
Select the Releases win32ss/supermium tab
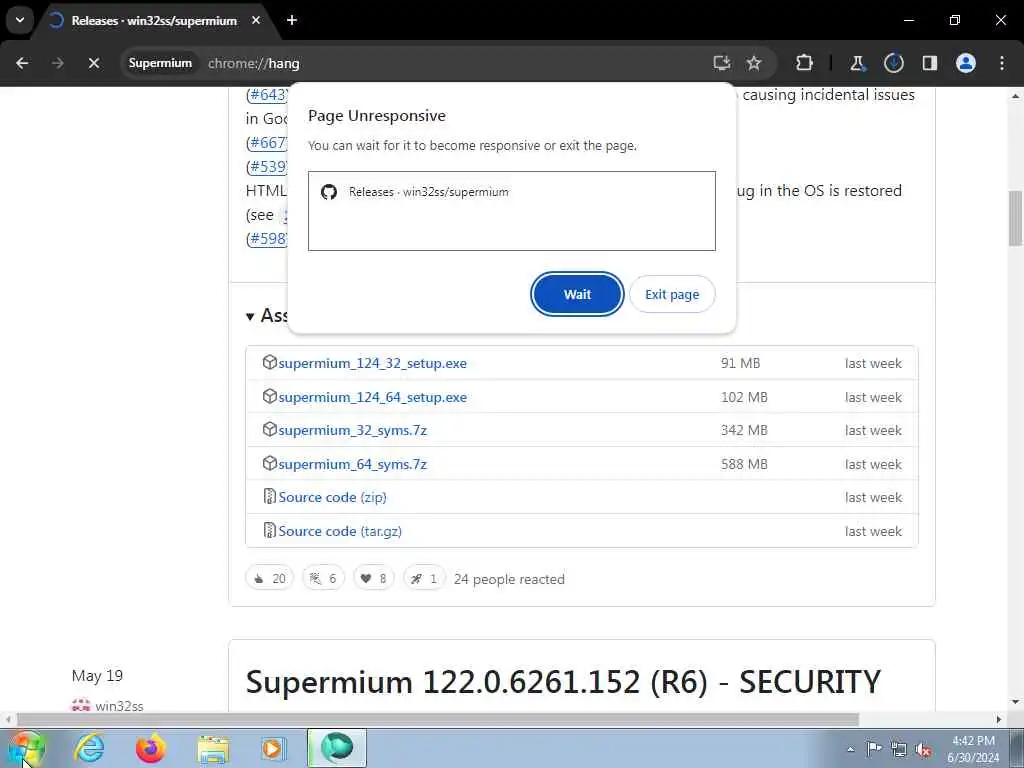point(155,20)
